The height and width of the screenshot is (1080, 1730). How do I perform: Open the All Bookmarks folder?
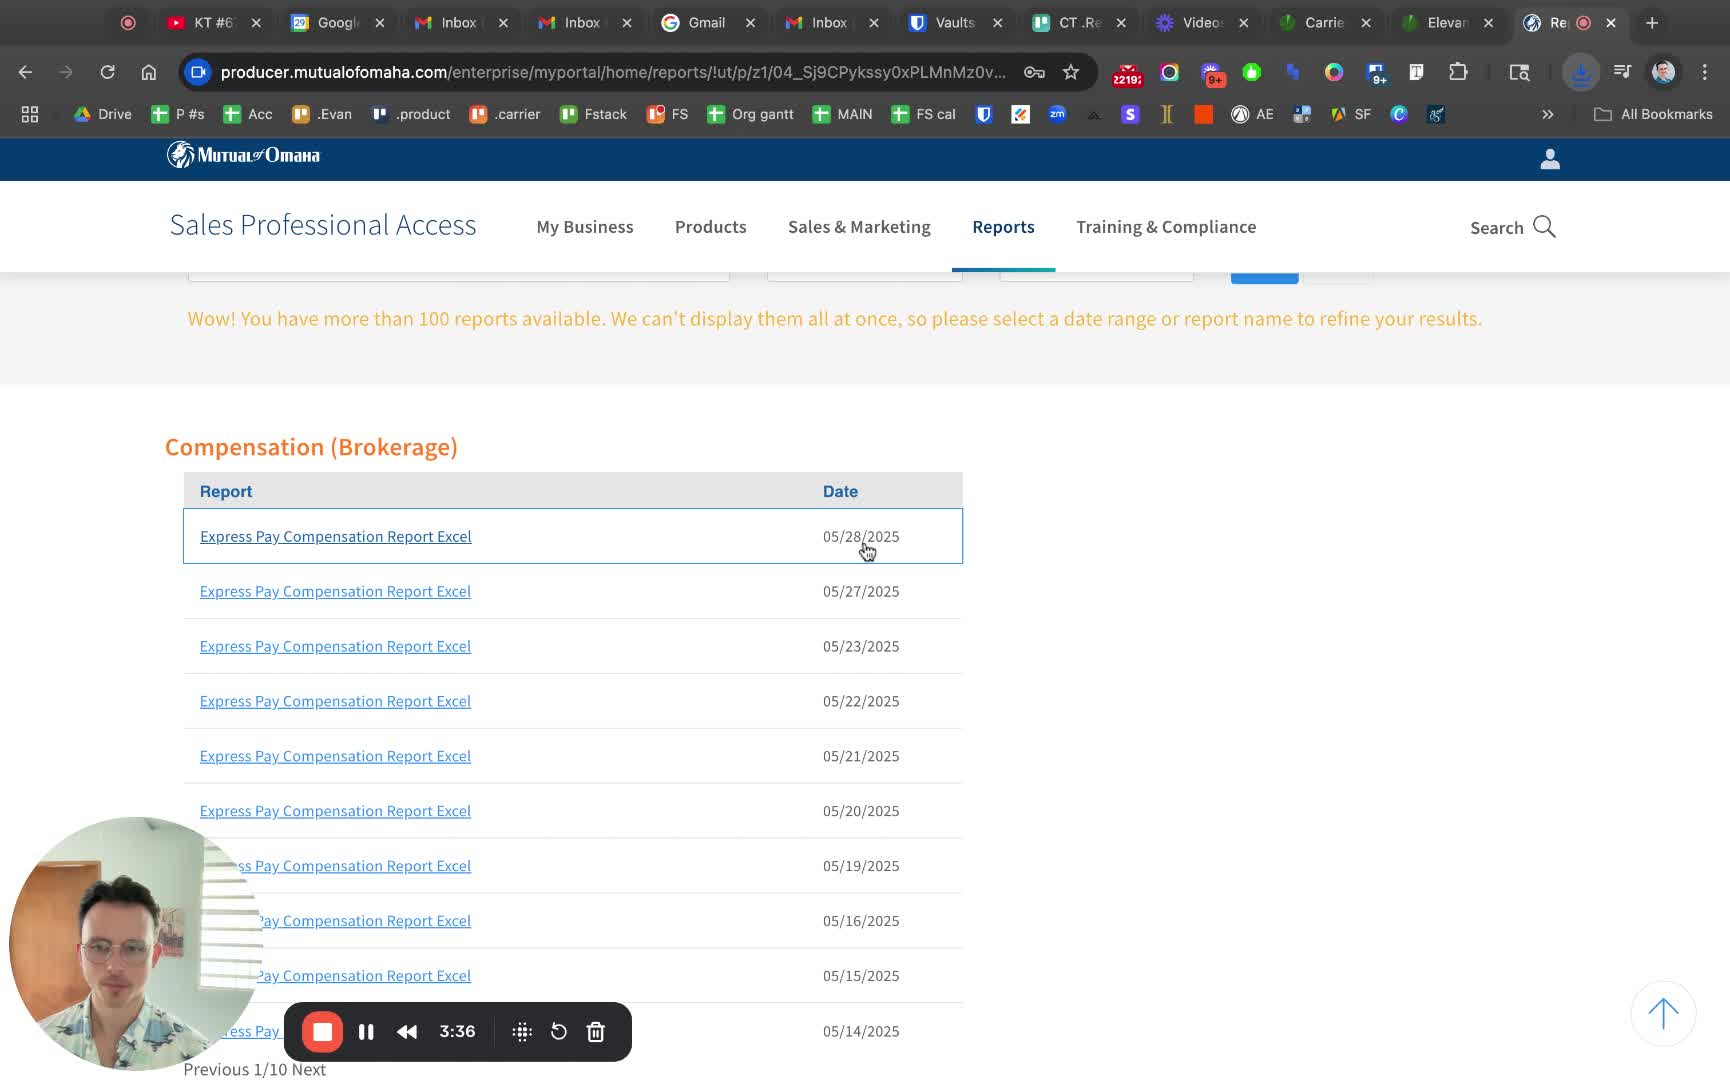(x=1653, y=114)
